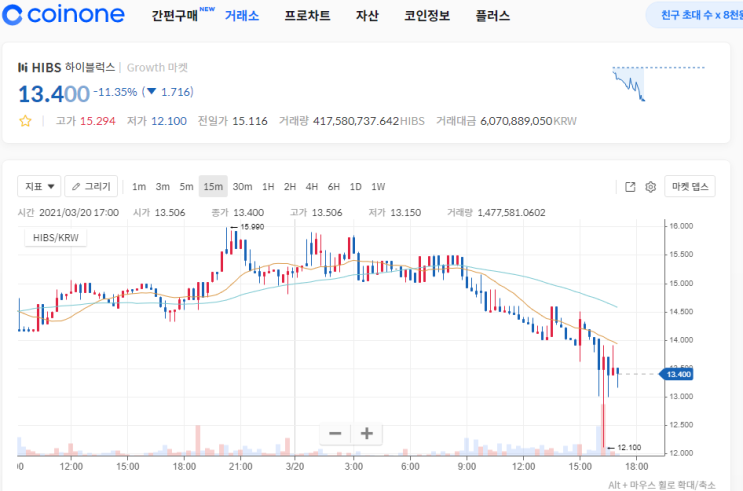Select the 4H chart interval

[312, 187]
